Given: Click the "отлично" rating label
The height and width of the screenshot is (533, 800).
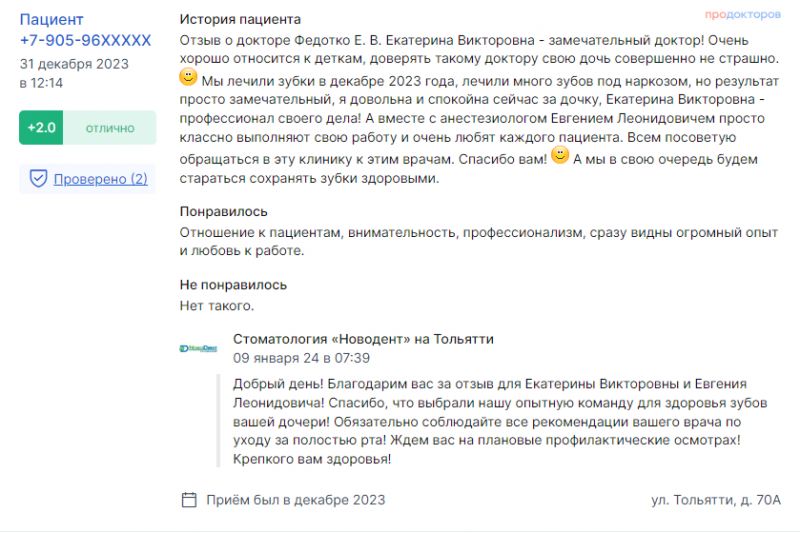Looking at the screenshot, I should [x=110, y=128].
